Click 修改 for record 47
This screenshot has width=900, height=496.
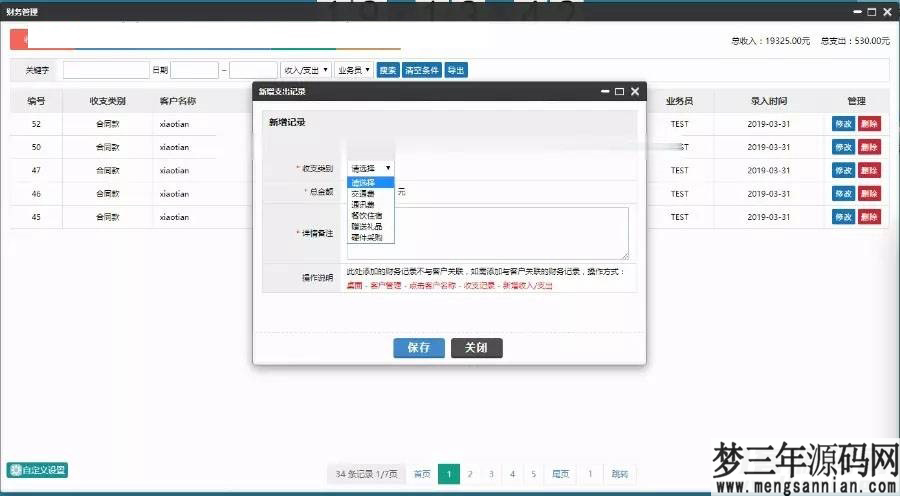(x=843, y=170)
